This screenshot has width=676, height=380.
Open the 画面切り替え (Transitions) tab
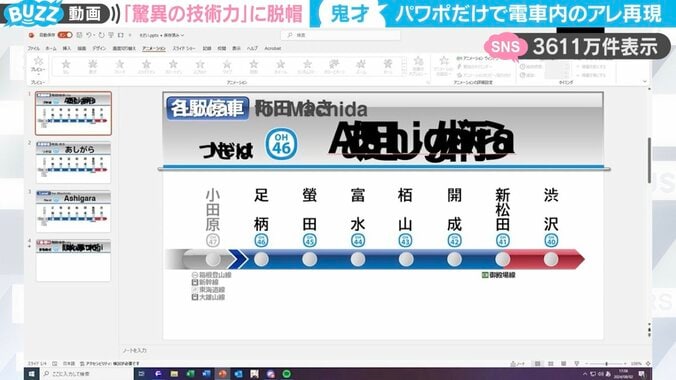tap(124, 48)
